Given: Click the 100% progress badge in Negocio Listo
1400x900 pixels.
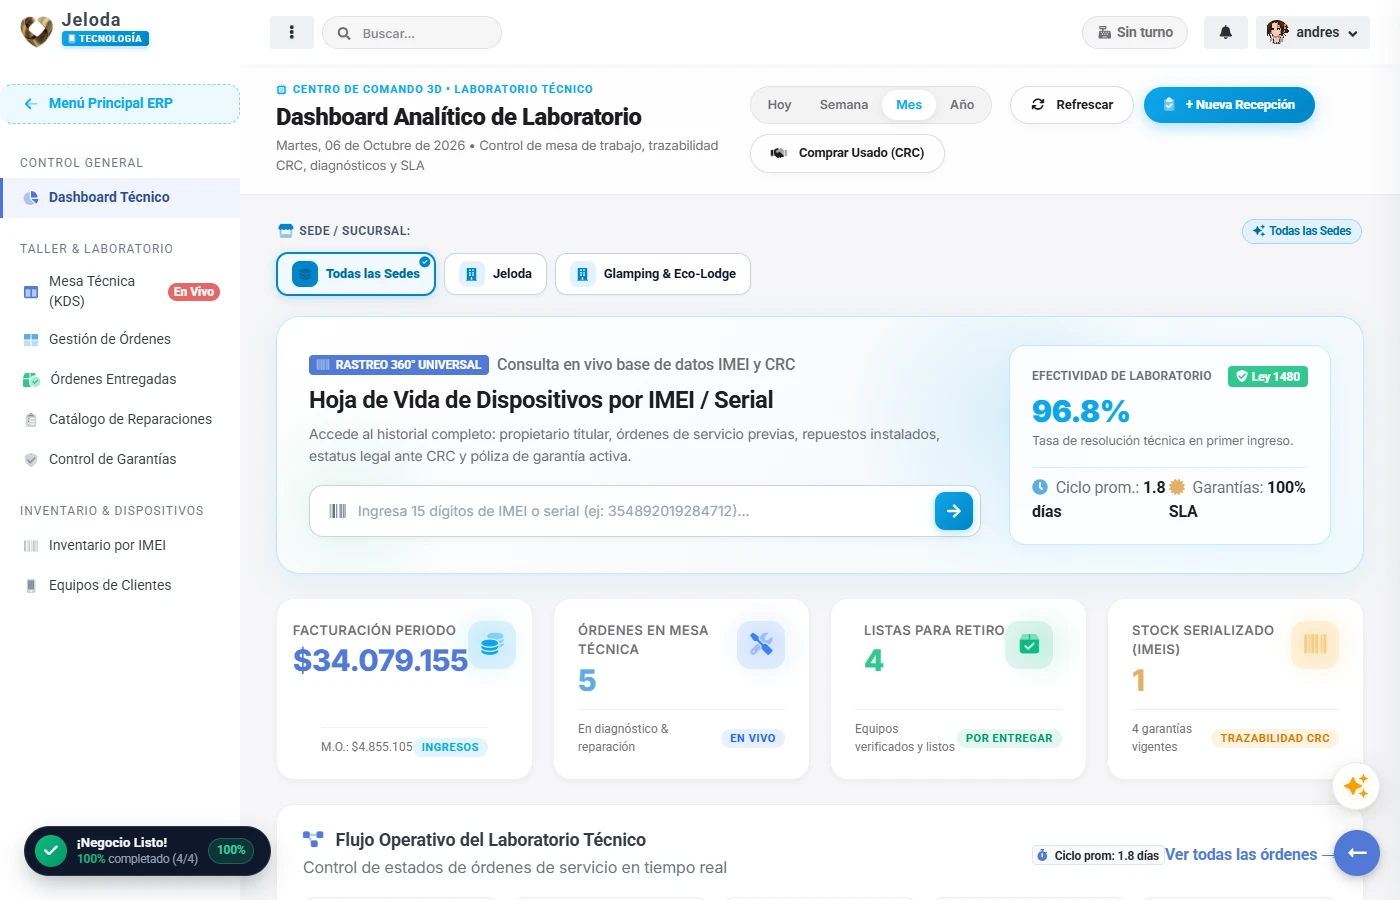Looking at the screenshot, I should tap(231, 851).
